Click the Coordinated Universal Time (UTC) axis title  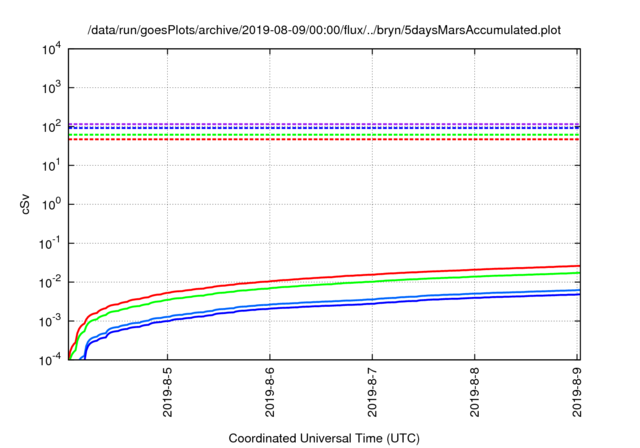pos(324,438)
